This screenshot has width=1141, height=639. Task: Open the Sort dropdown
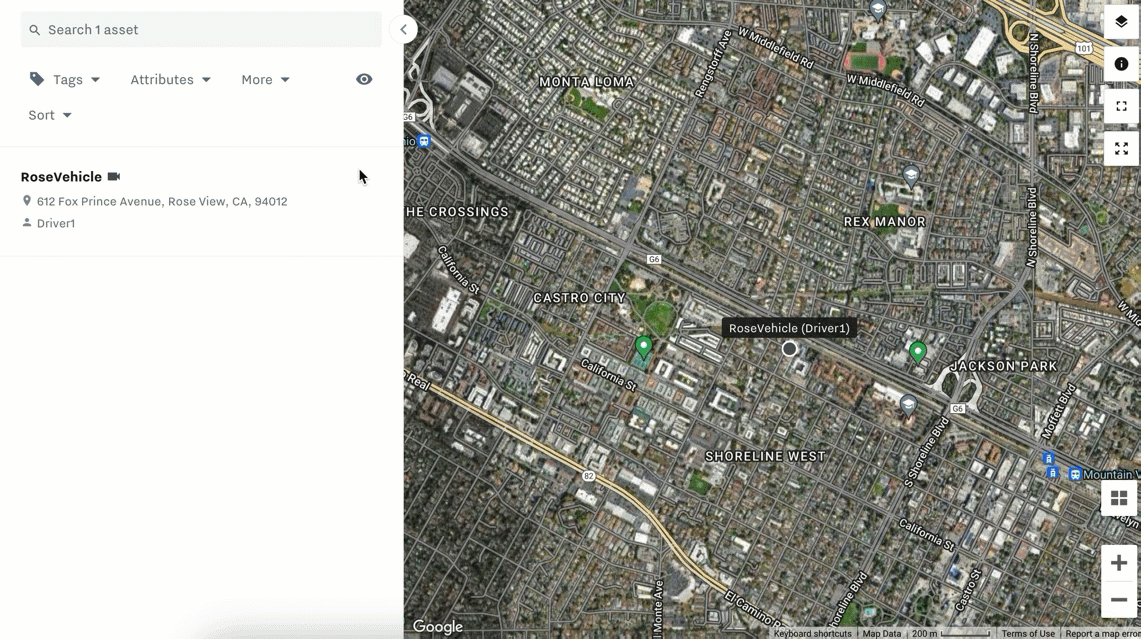pyautogui.click(x=50, y=115)
